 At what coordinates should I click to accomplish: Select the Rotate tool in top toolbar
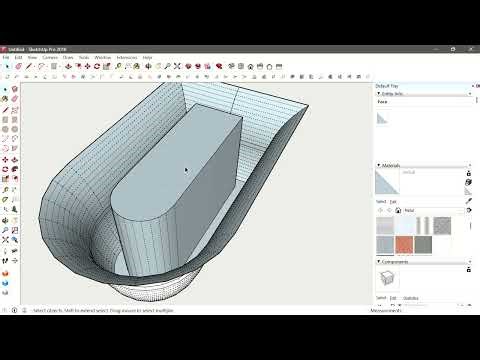click(97, 67)
